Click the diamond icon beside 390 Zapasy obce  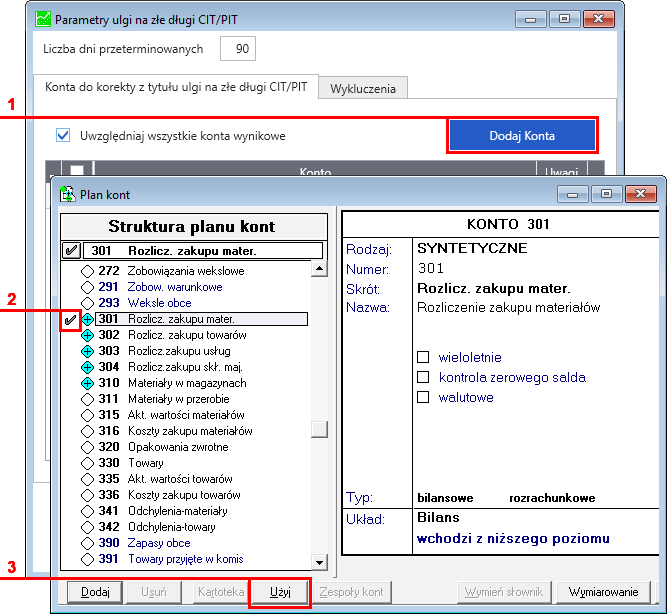click(87, 543)
